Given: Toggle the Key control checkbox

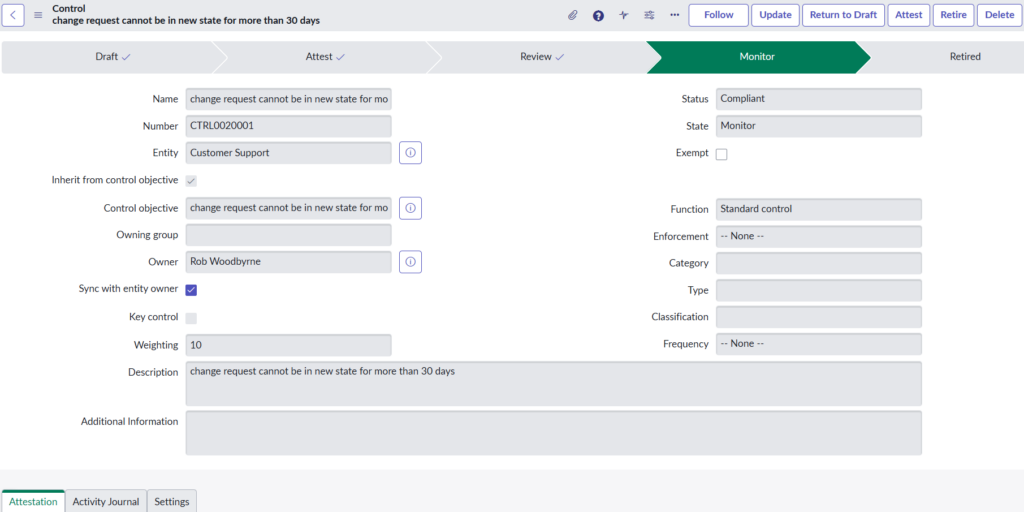Looking at the screenshot, I should [191, 318].
